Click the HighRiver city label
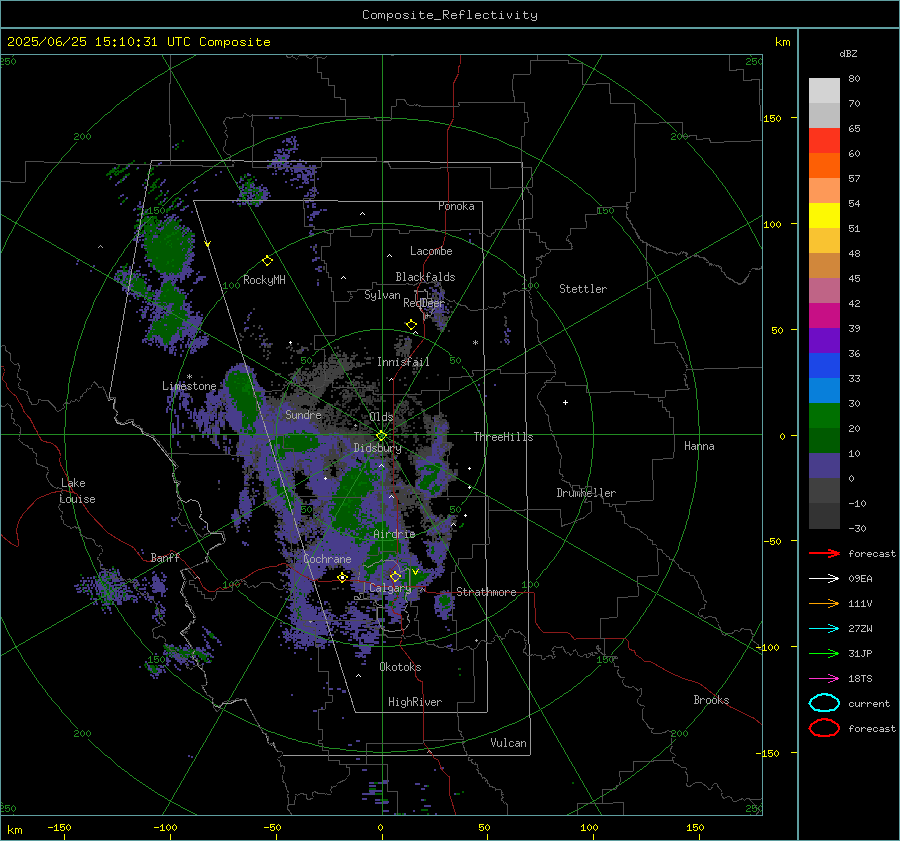The height and width of the screenshot is (841, 900). click(x=414, y=702)
